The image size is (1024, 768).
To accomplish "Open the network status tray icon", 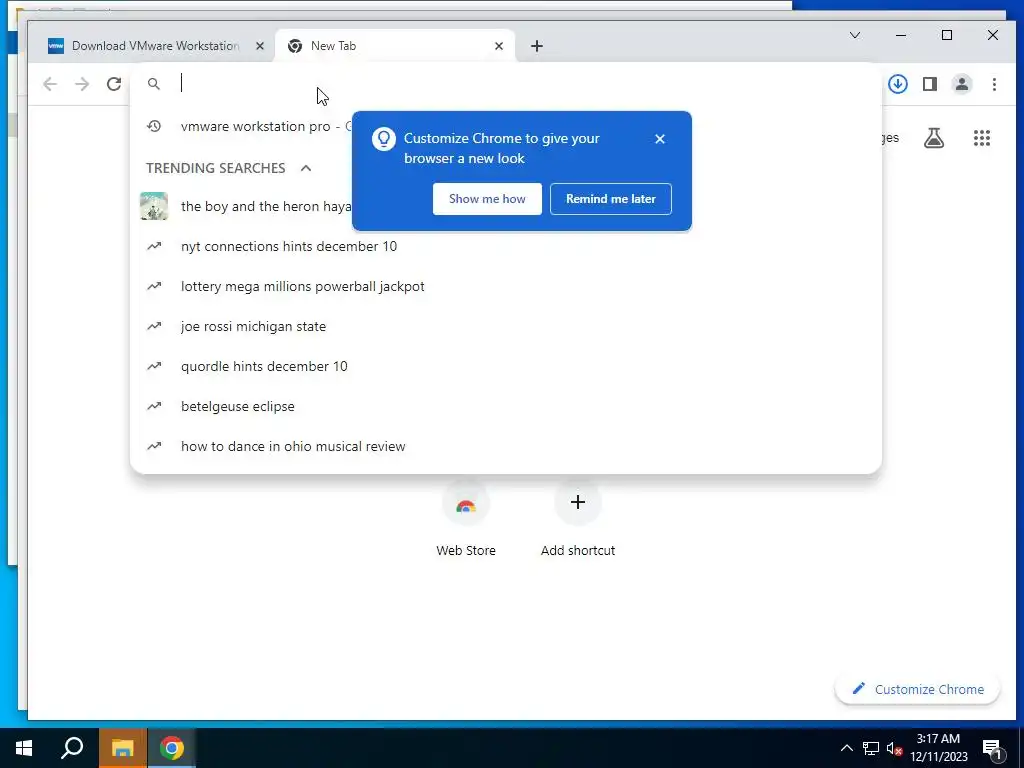I will 871,748.
